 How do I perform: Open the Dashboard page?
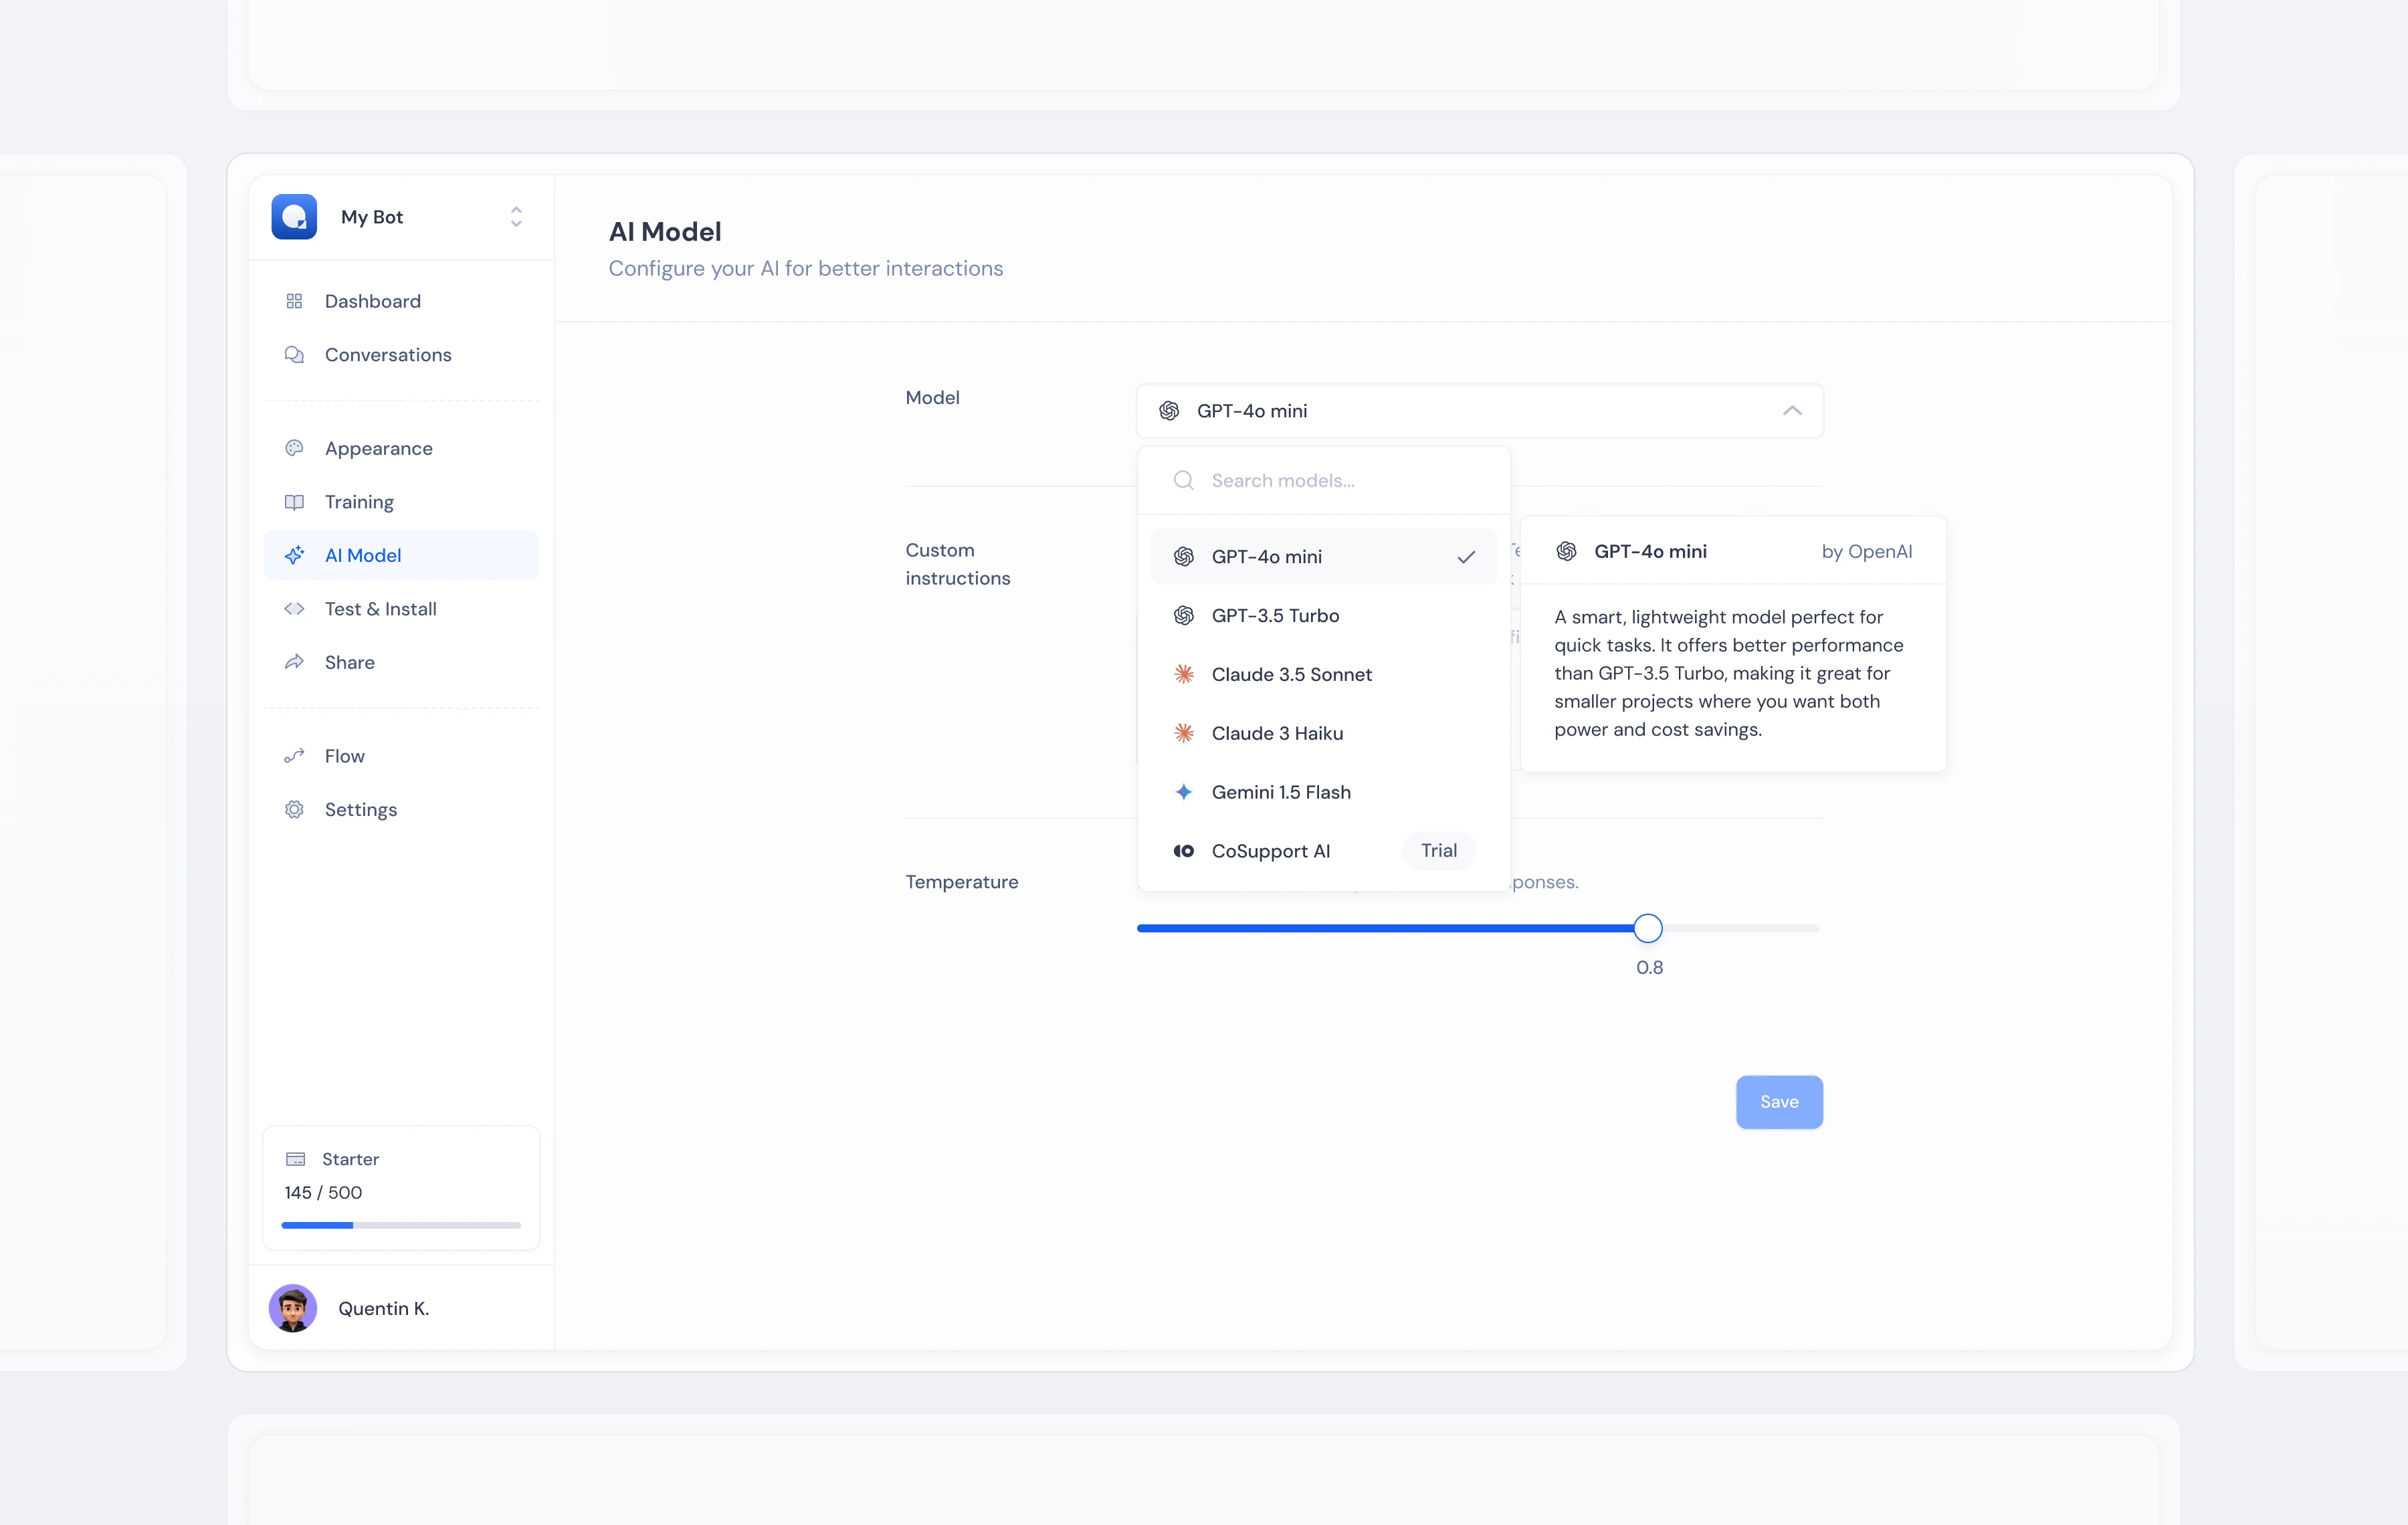pyautogui.click(x=401, y=301)
